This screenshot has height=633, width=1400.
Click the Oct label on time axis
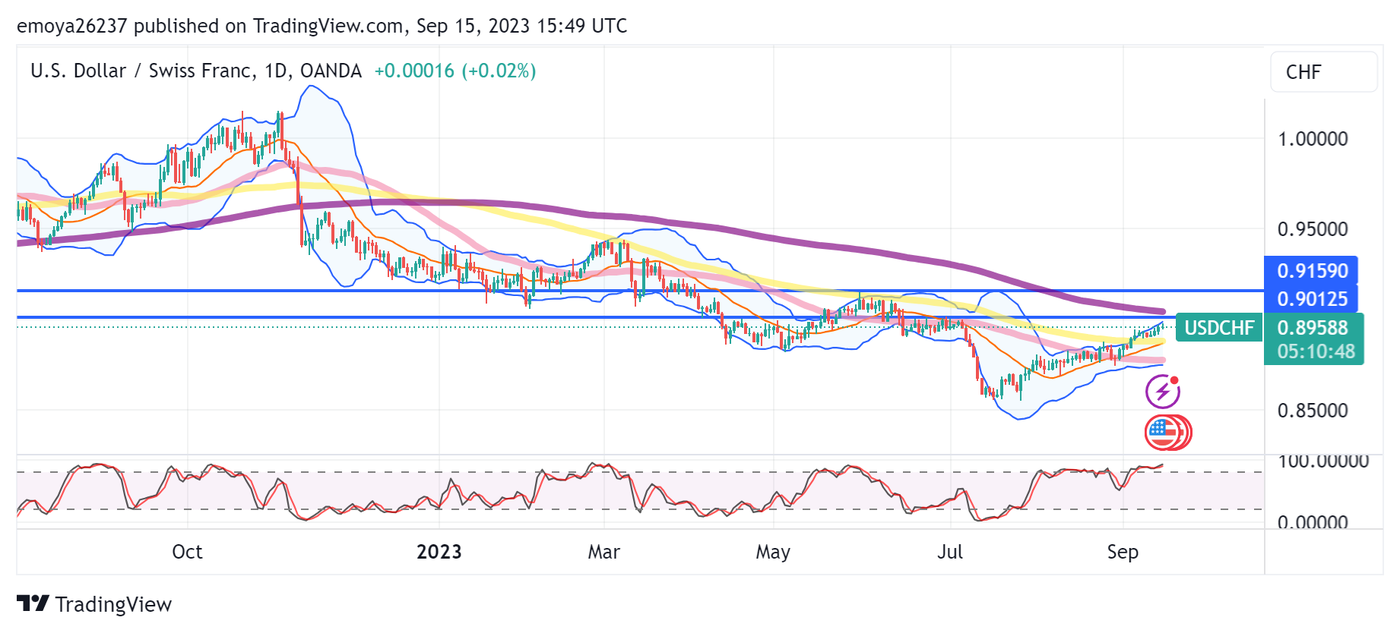[187, 552]
